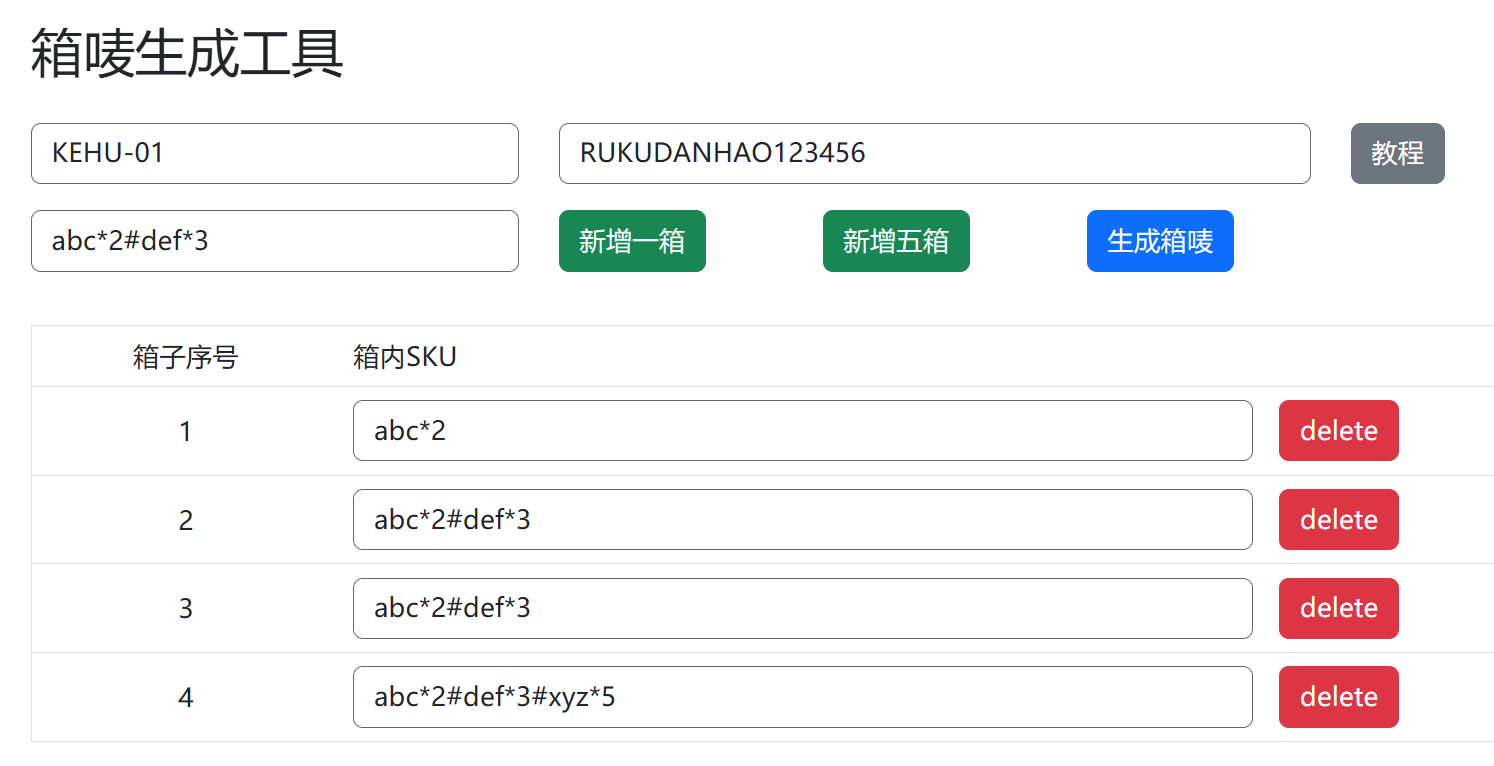Add one box with 新增一箱
This screenshot has height=766, width=1494.
tap(632, 241)
